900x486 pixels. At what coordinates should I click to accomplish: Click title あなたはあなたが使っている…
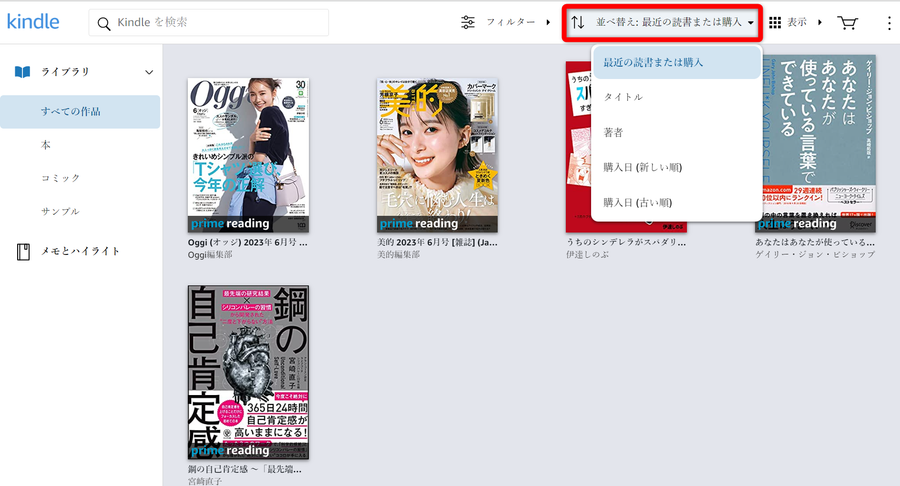tap(815, 243)
